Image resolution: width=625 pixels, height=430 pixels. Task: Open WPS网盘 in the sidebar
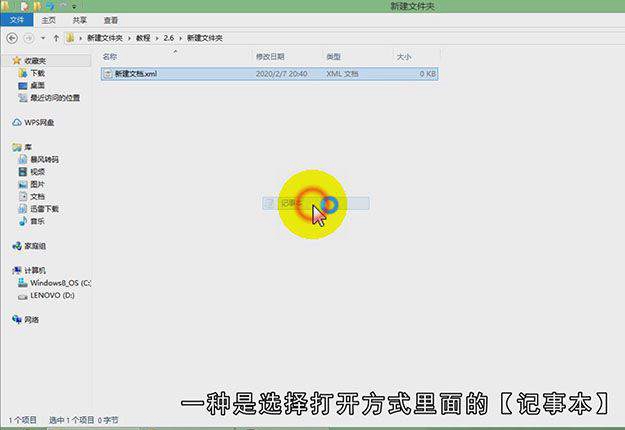pyautogui.click(x=39, y=122)
